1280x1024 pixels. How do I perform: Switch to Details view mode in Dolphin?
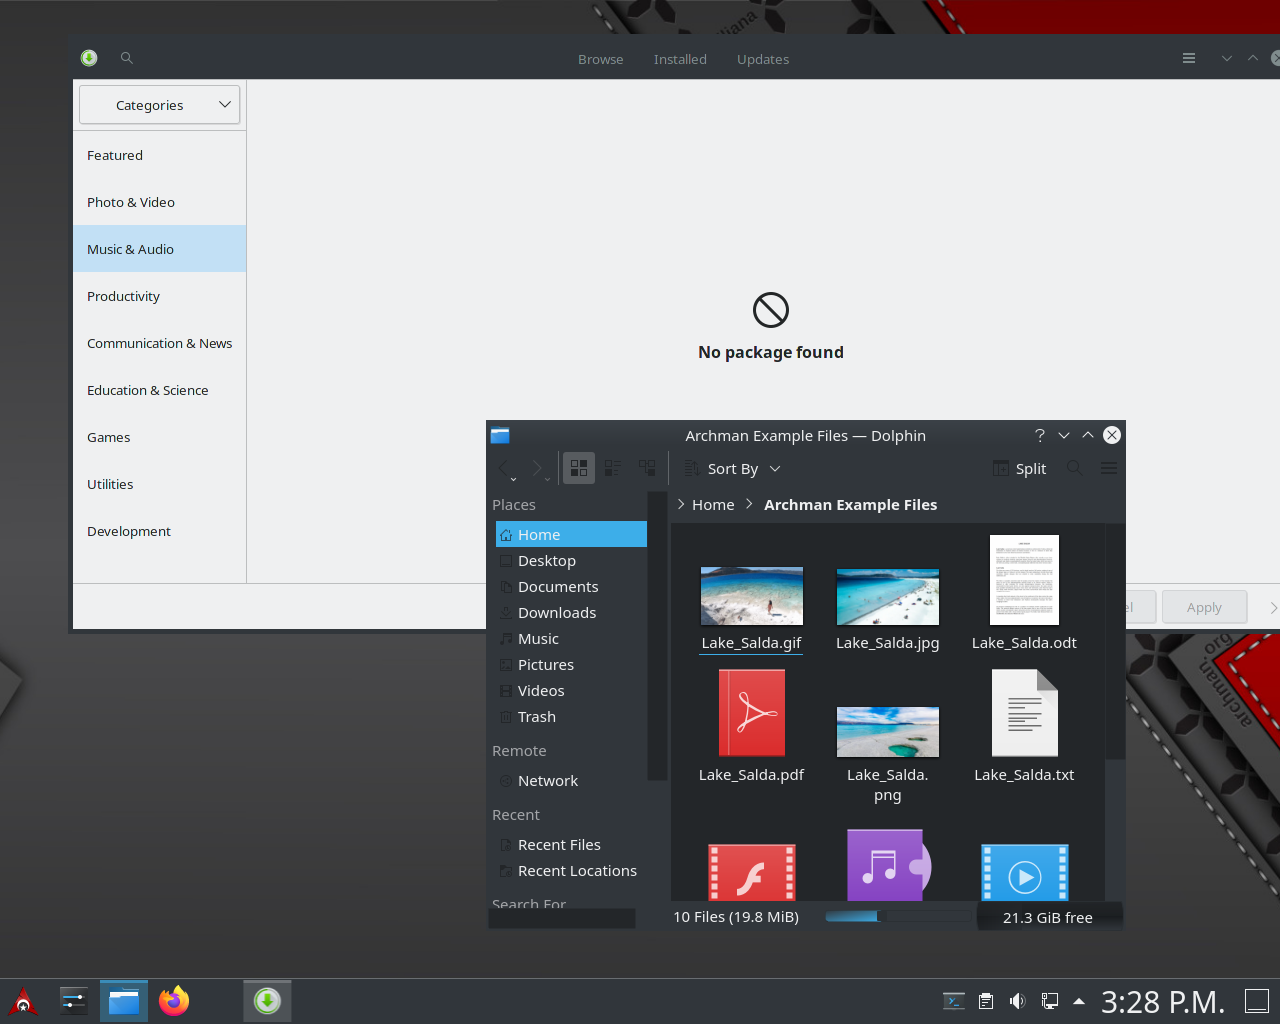point(647,468)
